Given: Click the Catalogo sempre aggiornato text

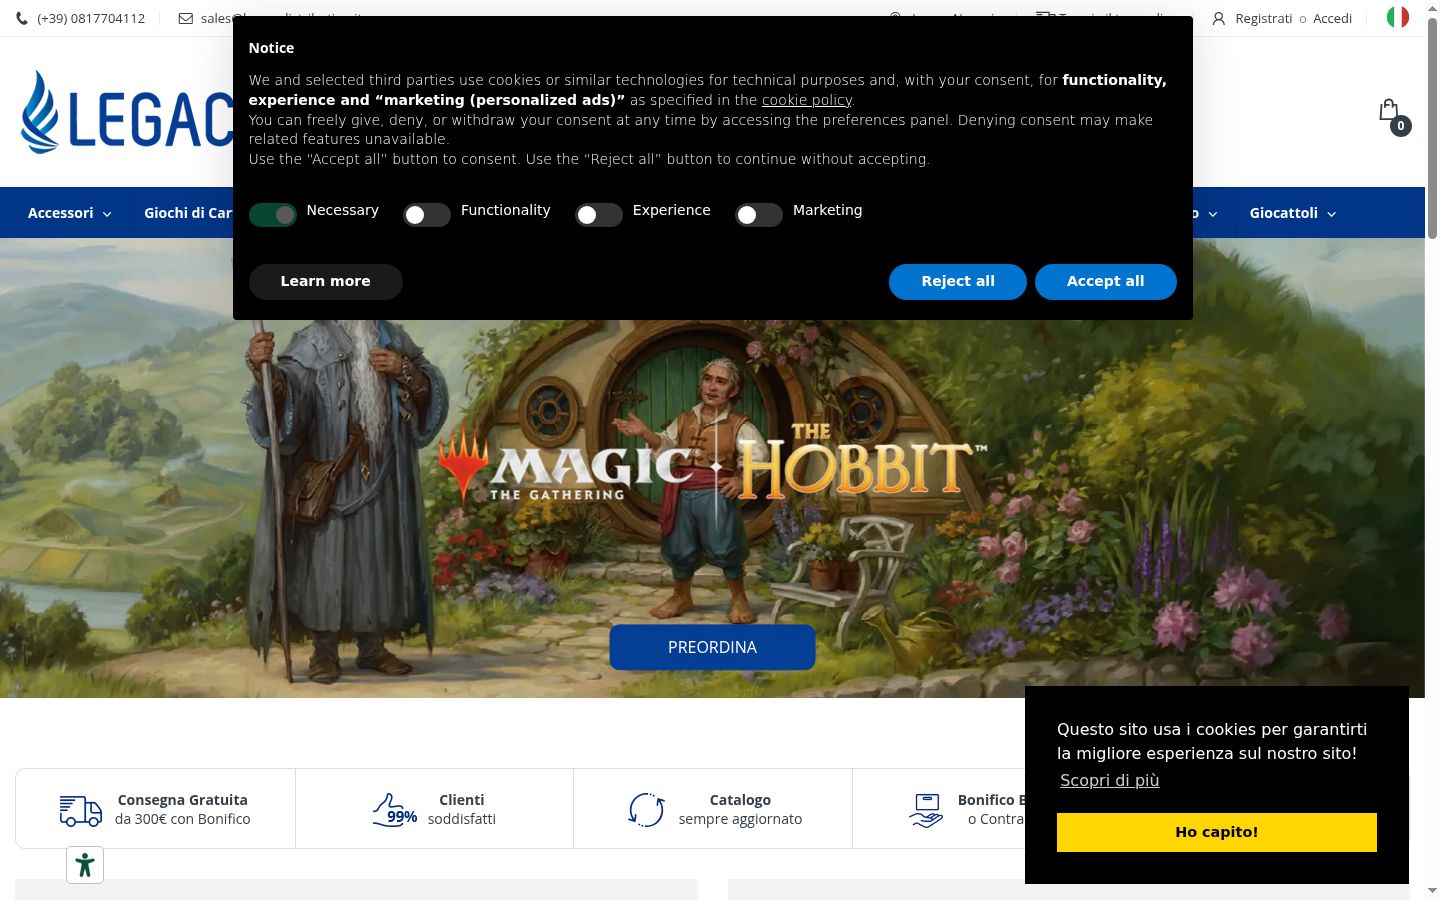Looking at the screenshot, I should point(740,810).
